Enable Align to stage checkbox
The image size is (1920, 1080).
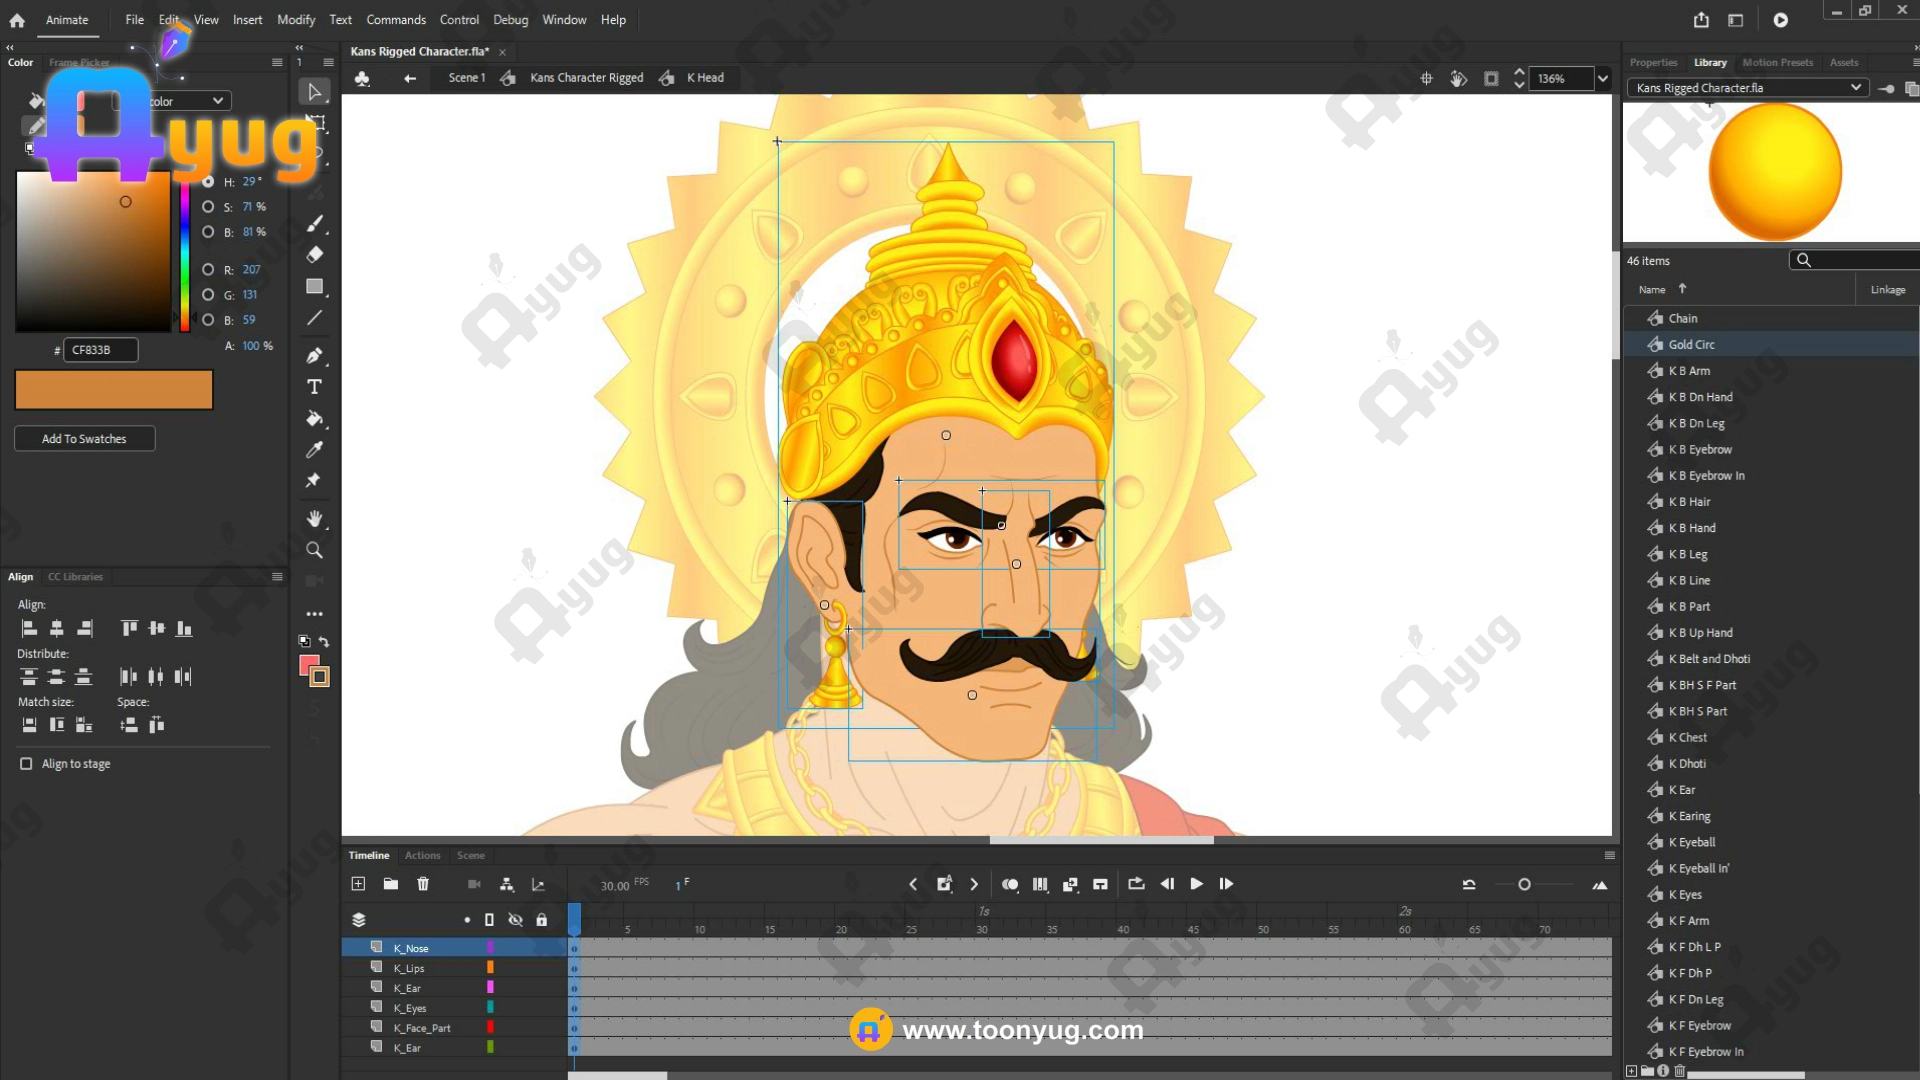pyautogui.click(x=26, y=764)
